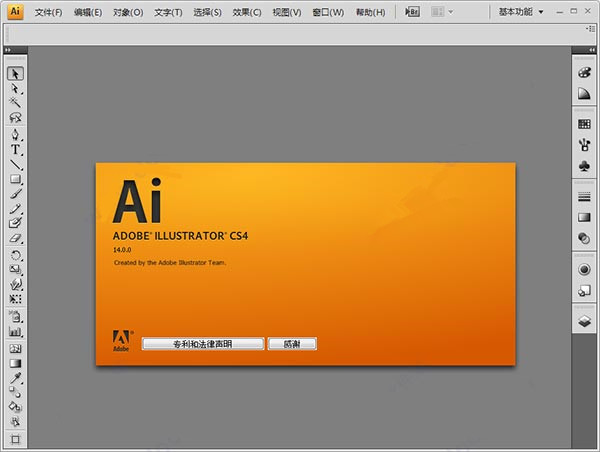The height and width of the screenshot is (452, 600).
Task: Select the Selection tool (black arrow)
Action: pos(15,74)
